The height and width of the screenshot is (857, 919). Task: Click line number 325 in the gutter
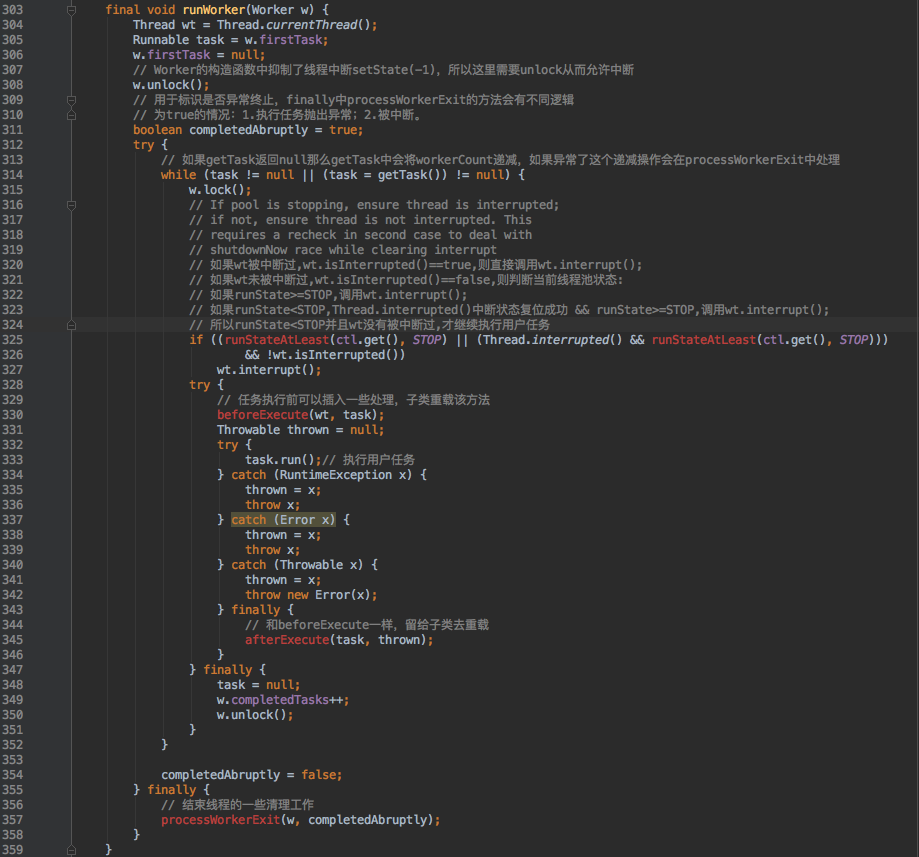point(12,340)
